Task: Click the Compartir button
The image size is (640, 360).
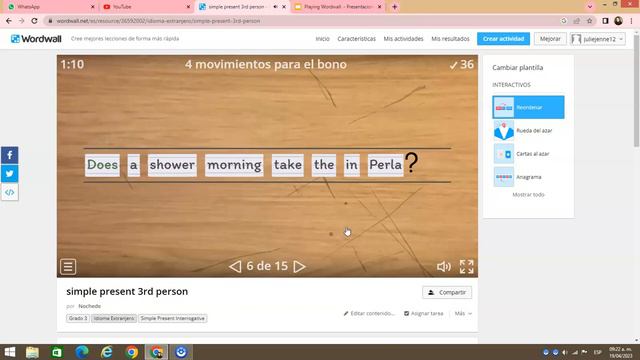Action: tap(447, 292)
